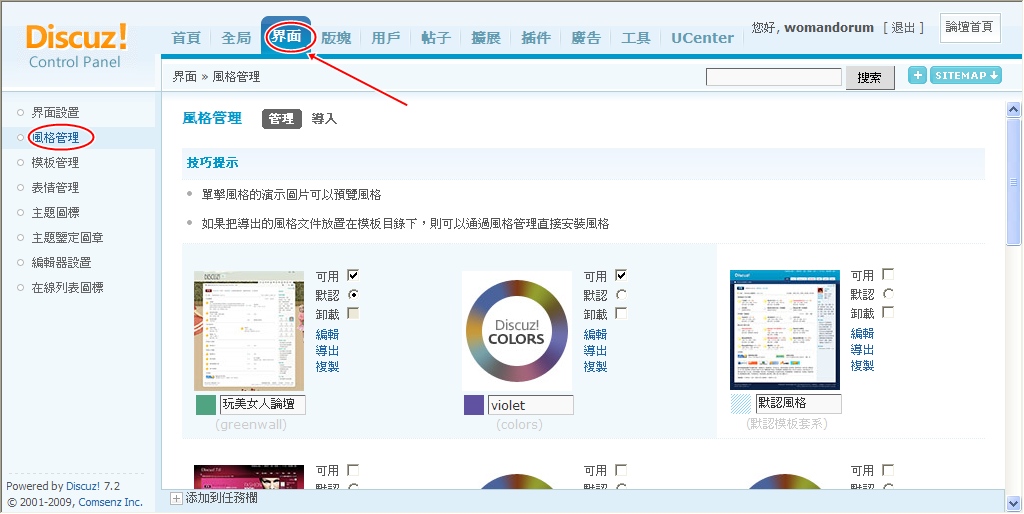Click the green swatch beside 玩美女人論壇

[206, 405]
